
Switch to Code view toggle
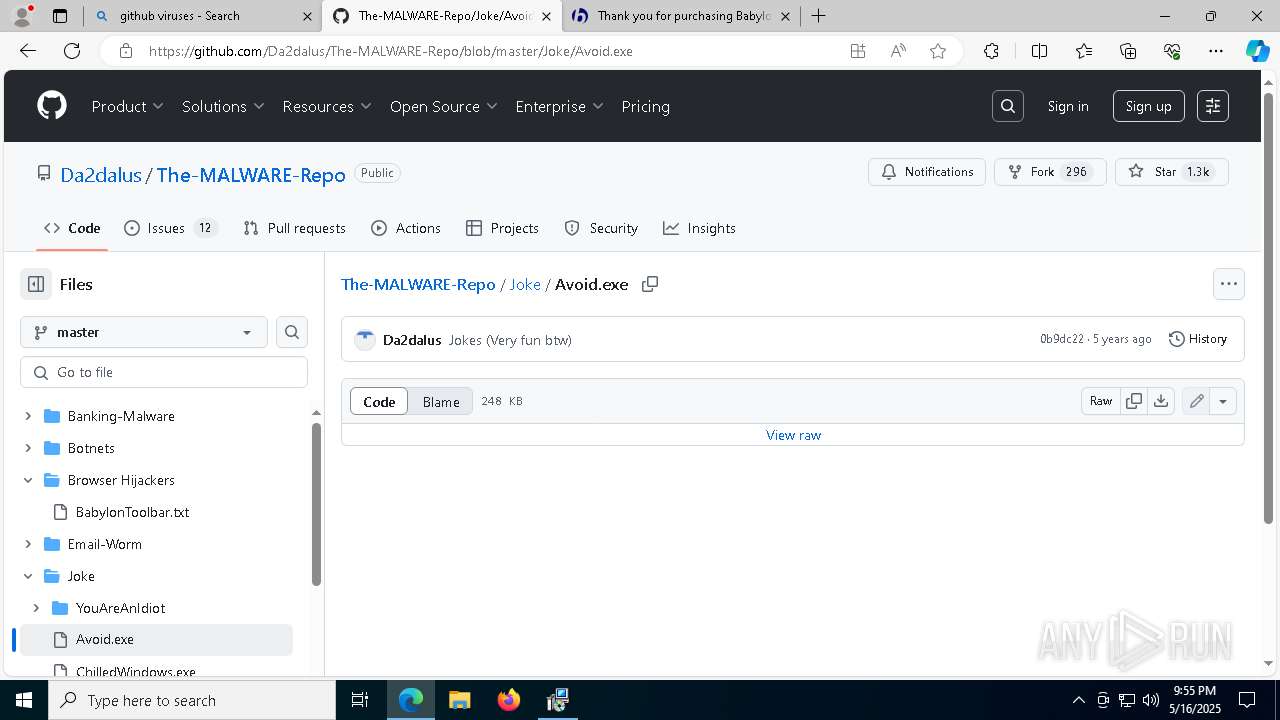(379, 401)
